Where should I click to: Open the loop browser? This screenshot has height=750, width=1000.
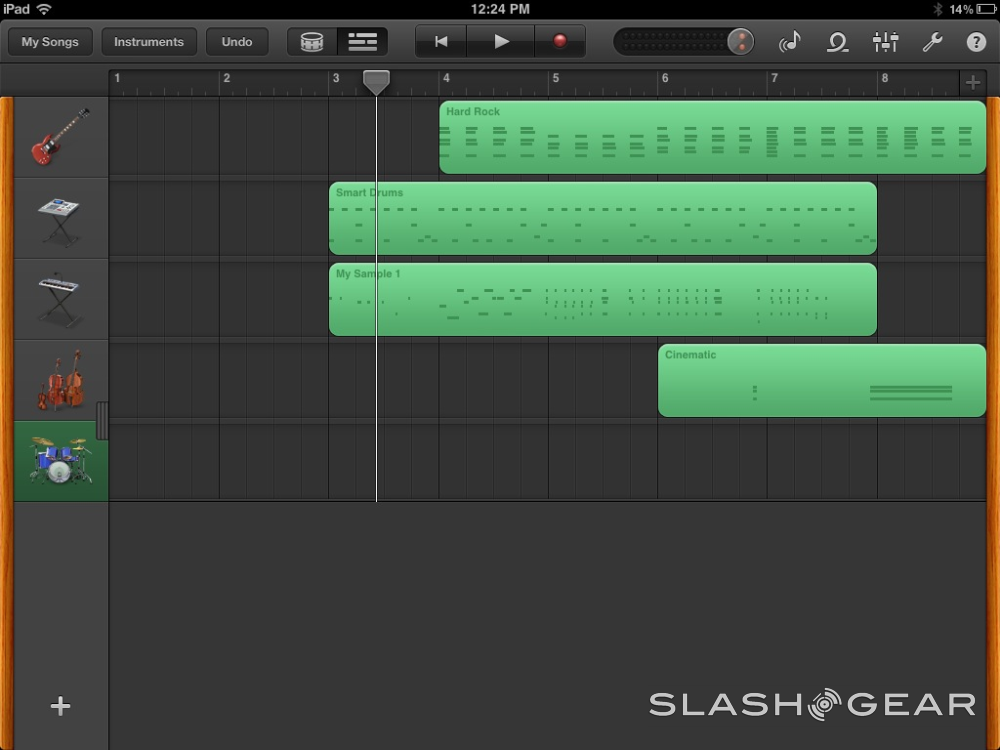coord(837,42)
